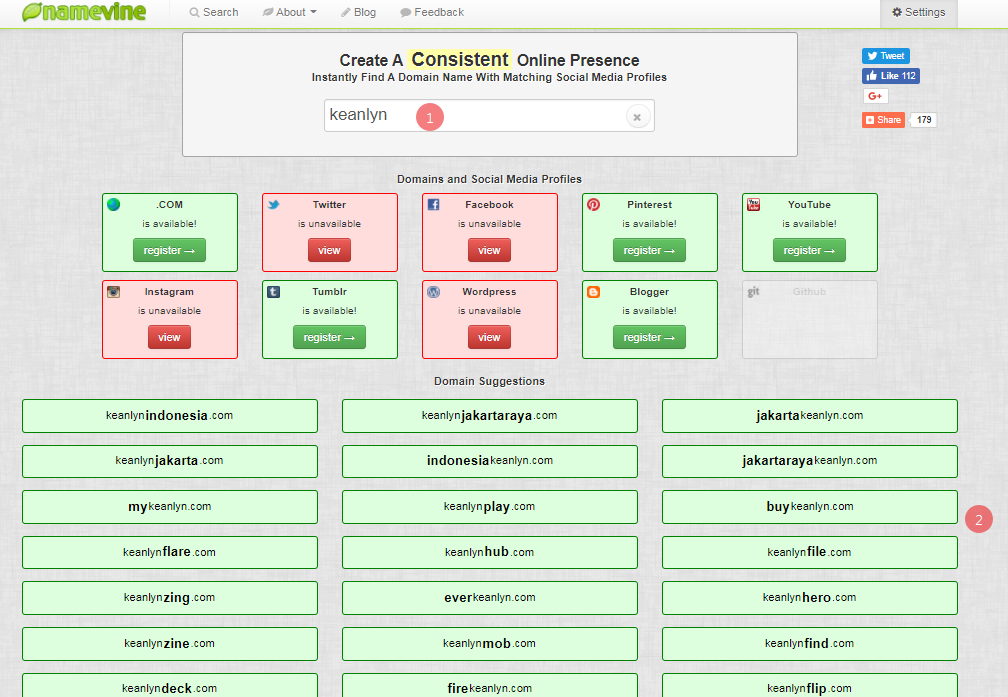Select keanlynjakarta.com suggestion
The width and height of the screenshot is (1008, 697).
[x=170, y=461]
